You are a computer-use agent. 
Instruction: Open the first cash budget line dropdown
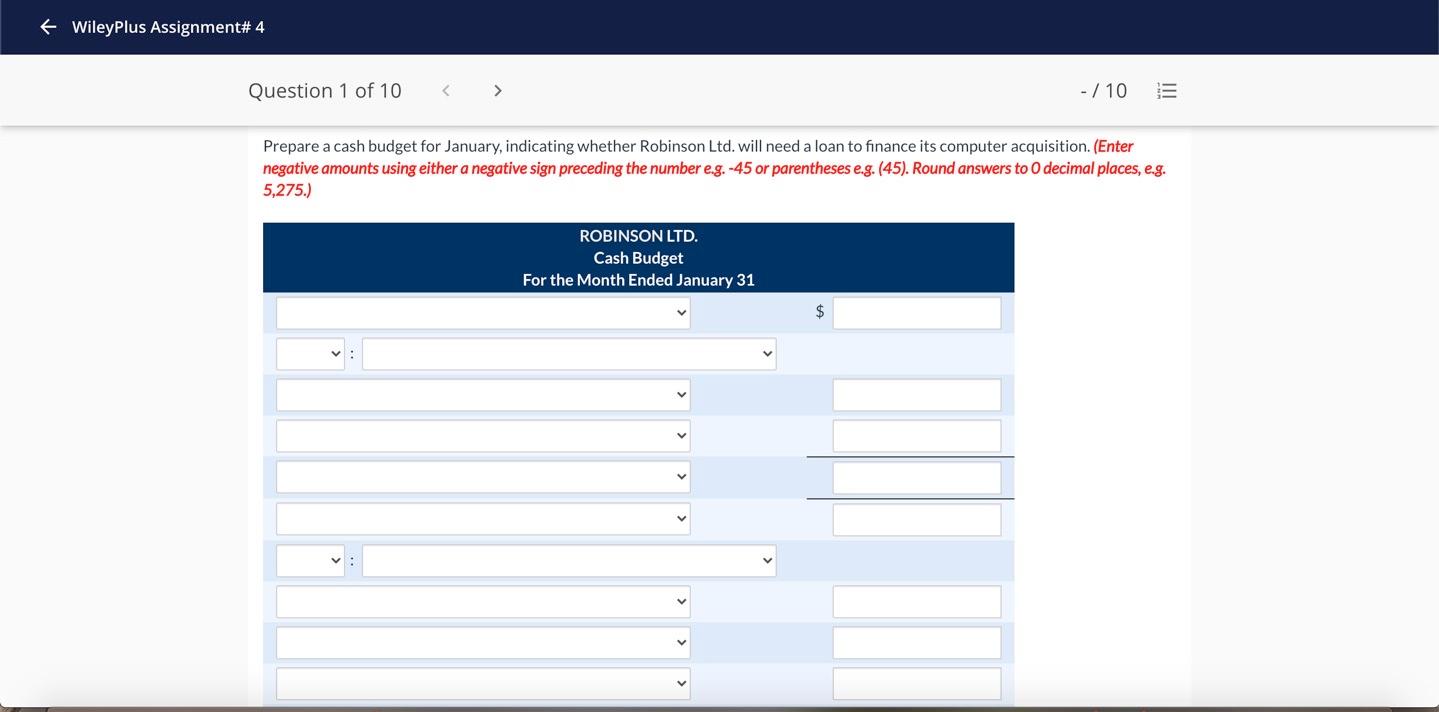pos(482,311)
